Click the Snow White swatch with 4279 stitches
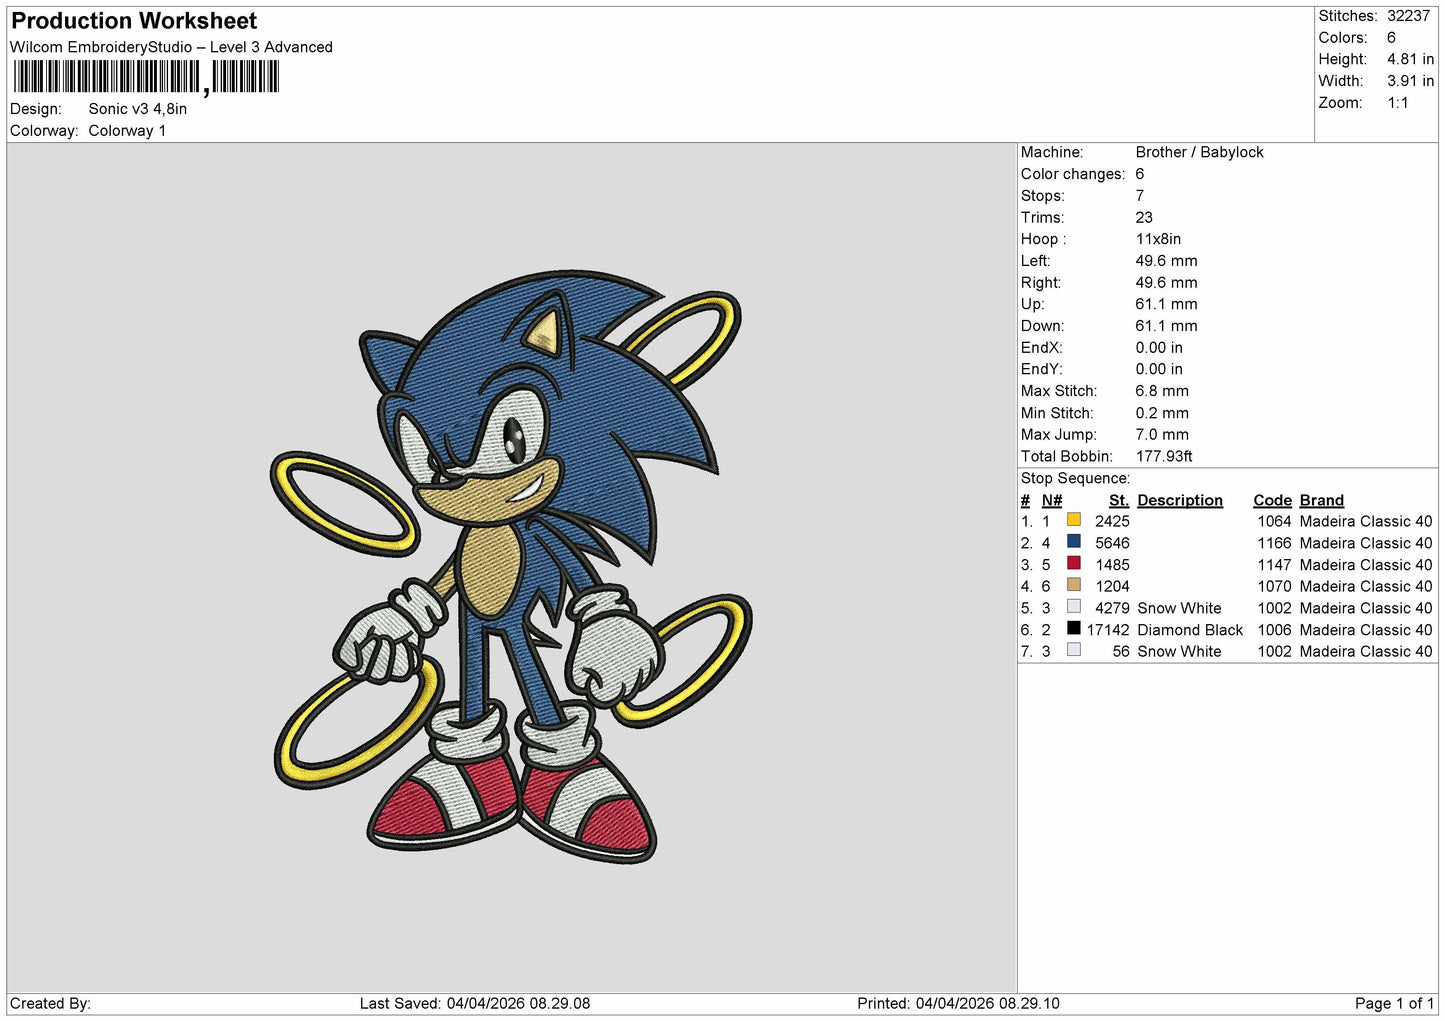 coord(1073,606)
